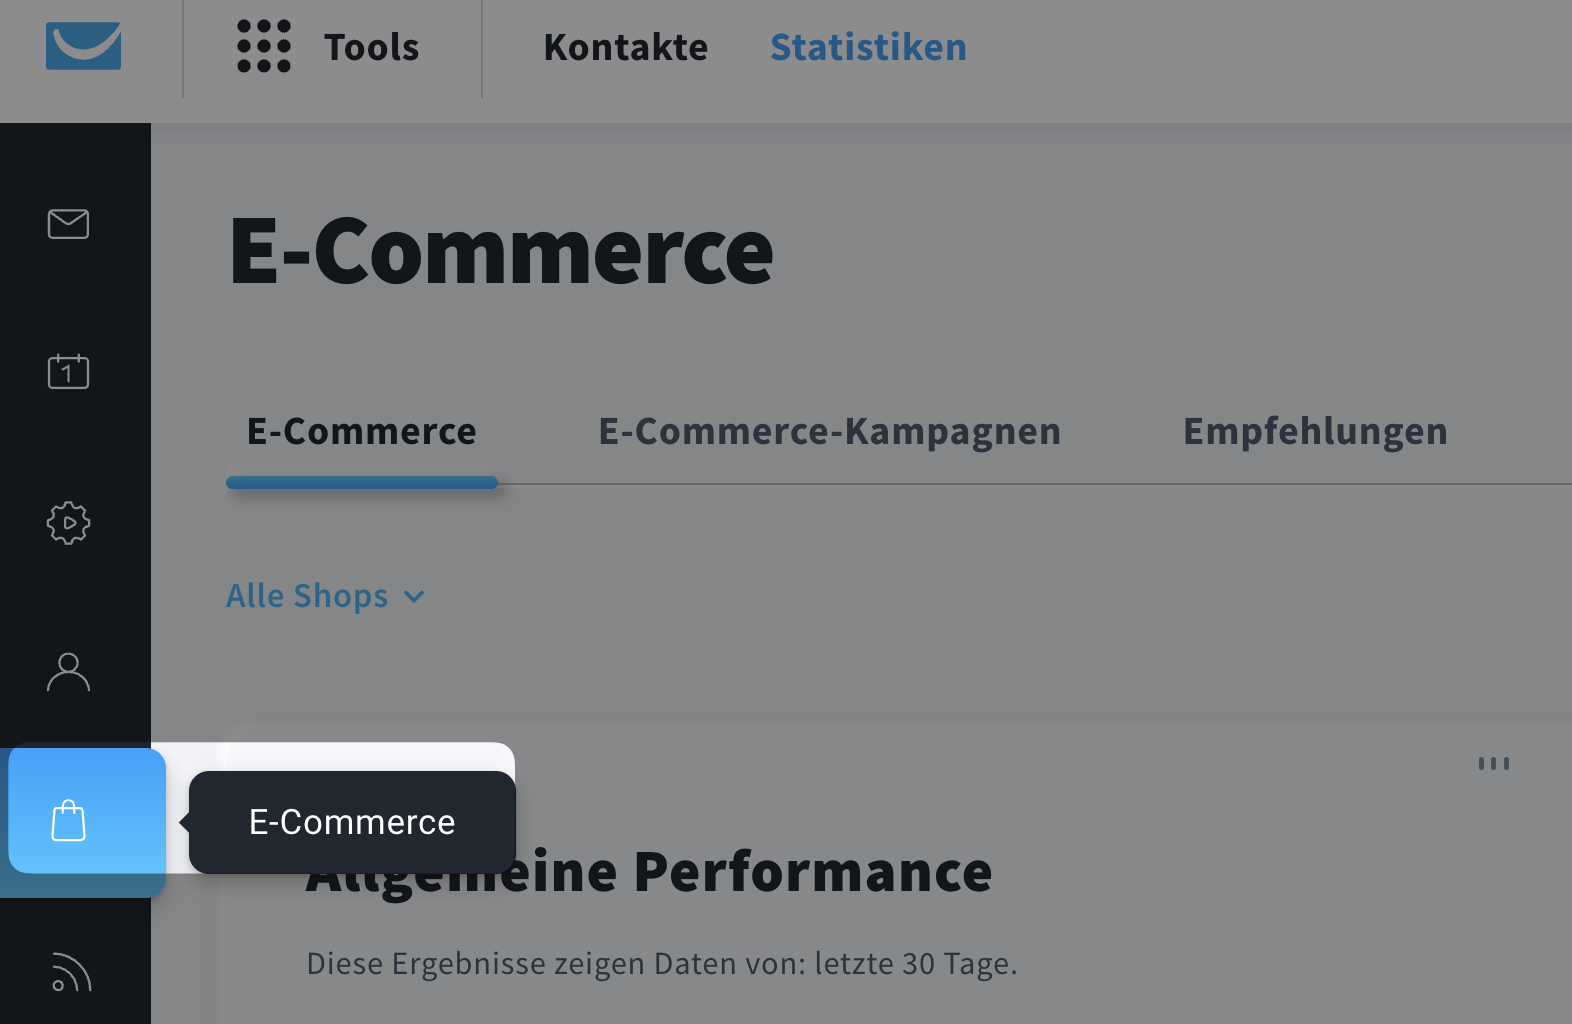Select the email marketing sidebar icon
The width and height of the screenshot is (1572, 1024).
pos(68,223)
